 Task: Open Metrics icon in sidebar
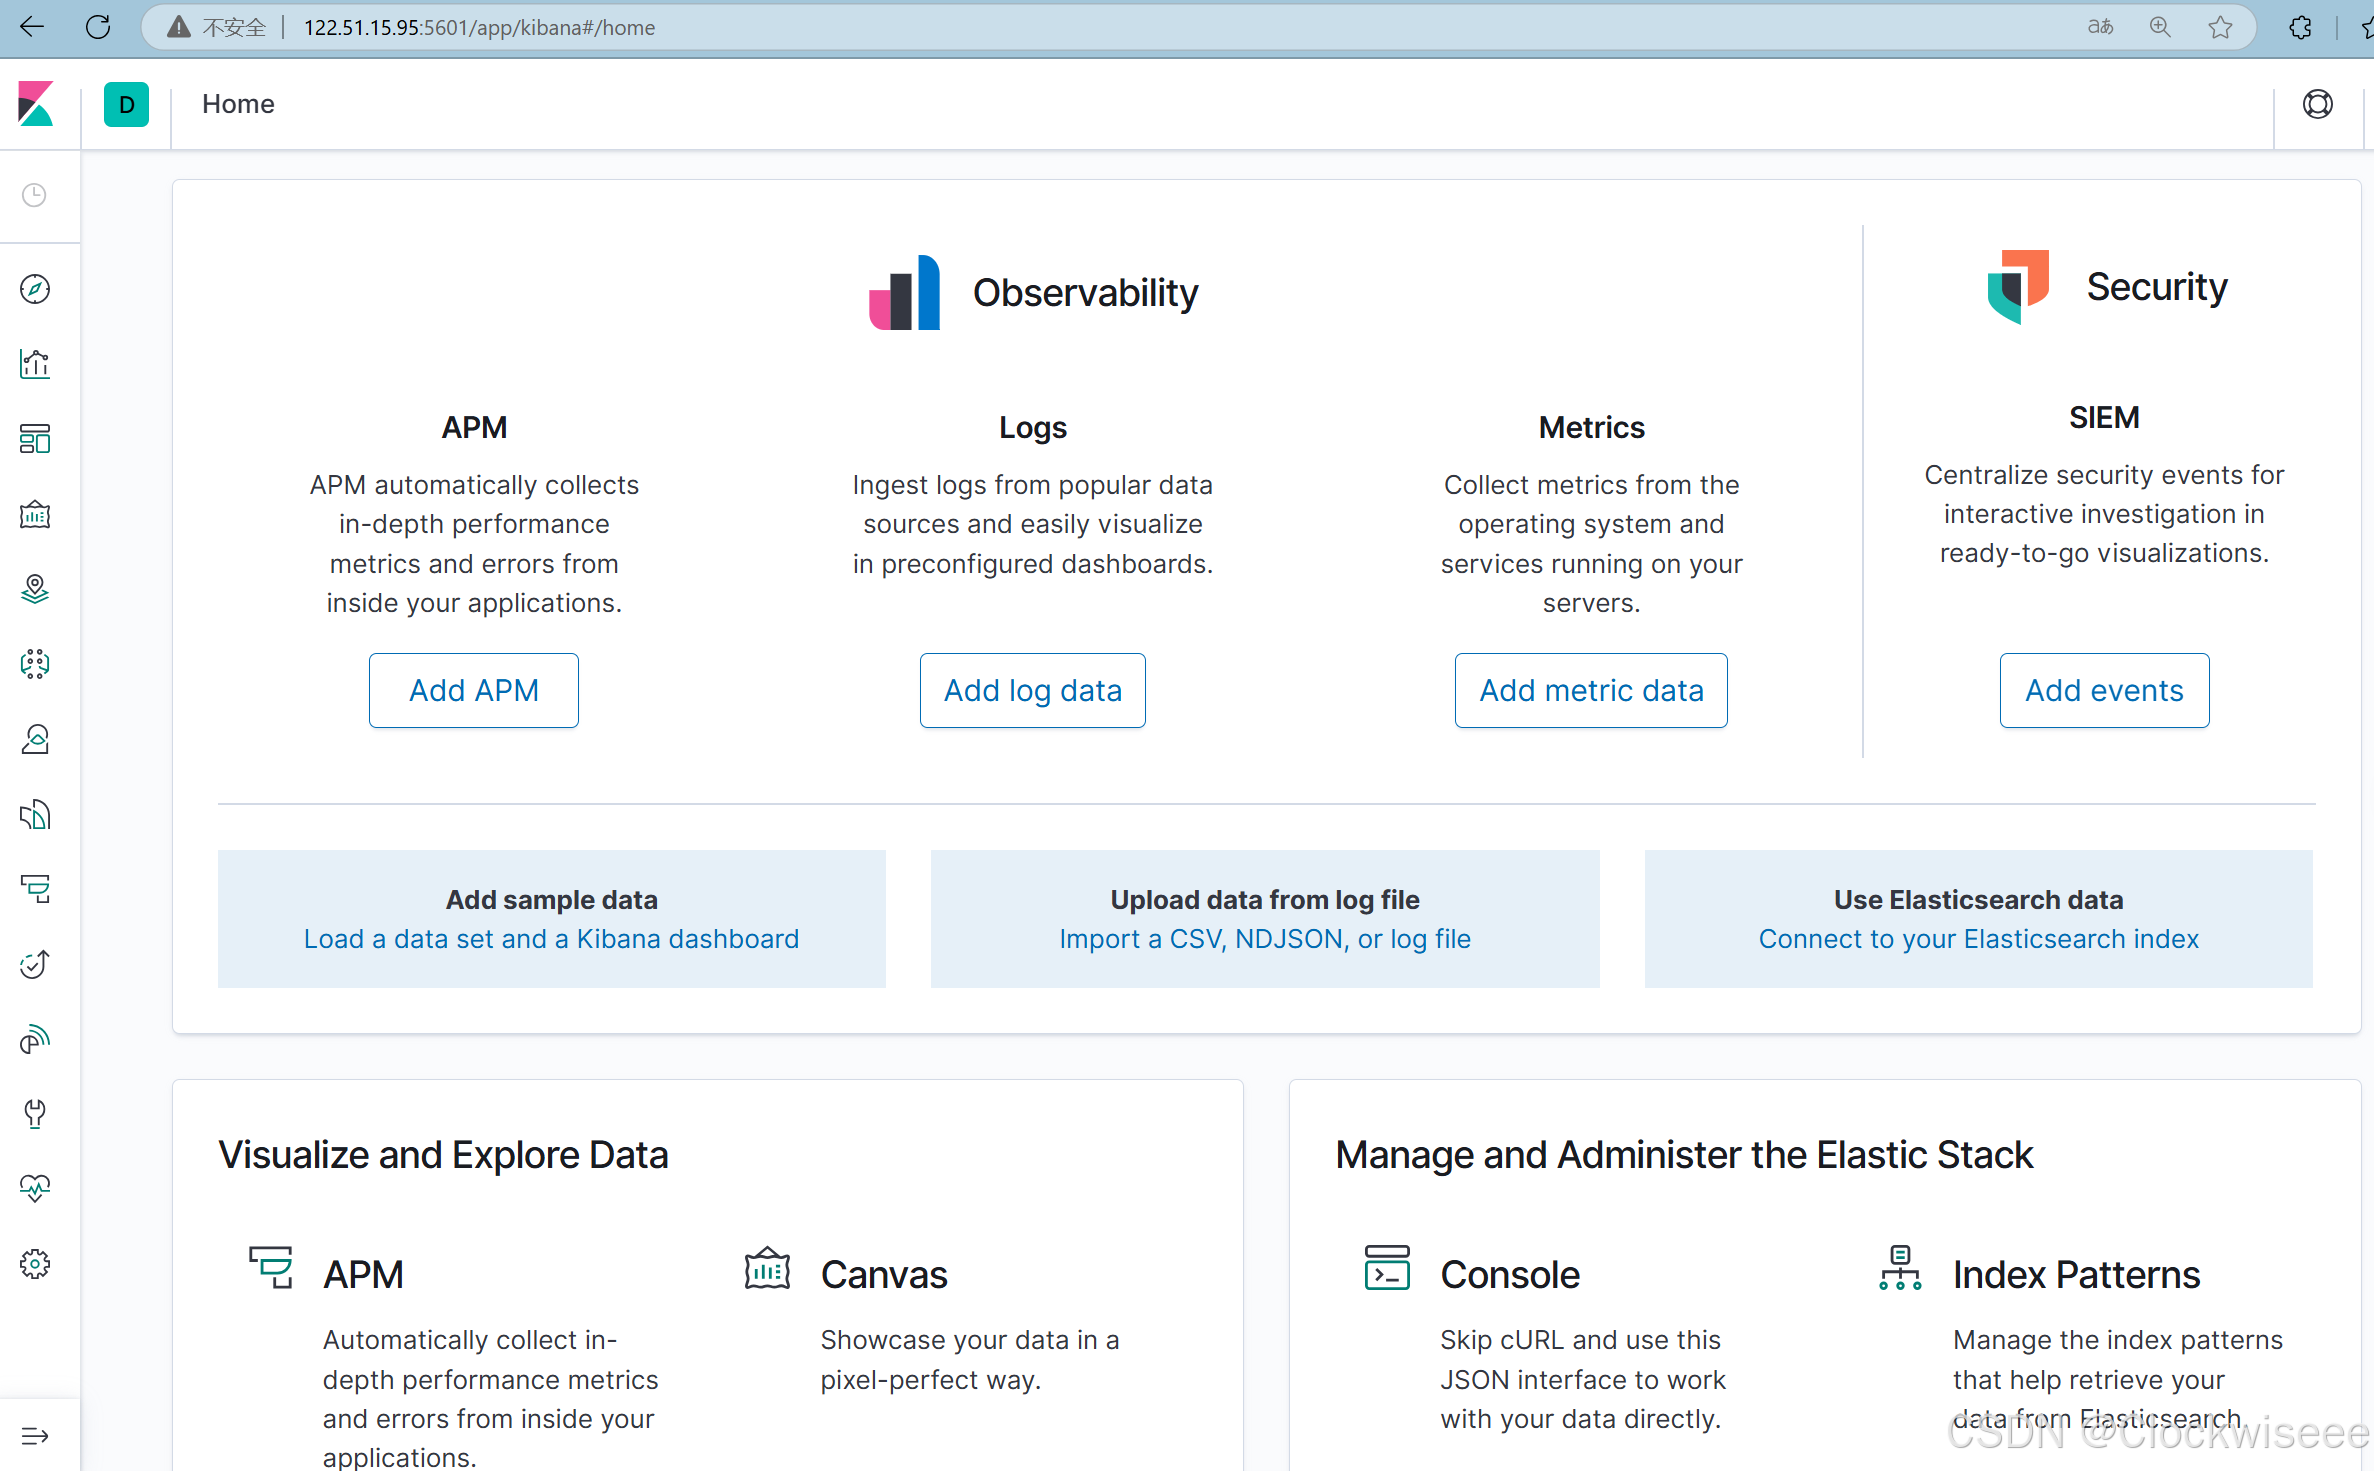(x=35, y=739)
